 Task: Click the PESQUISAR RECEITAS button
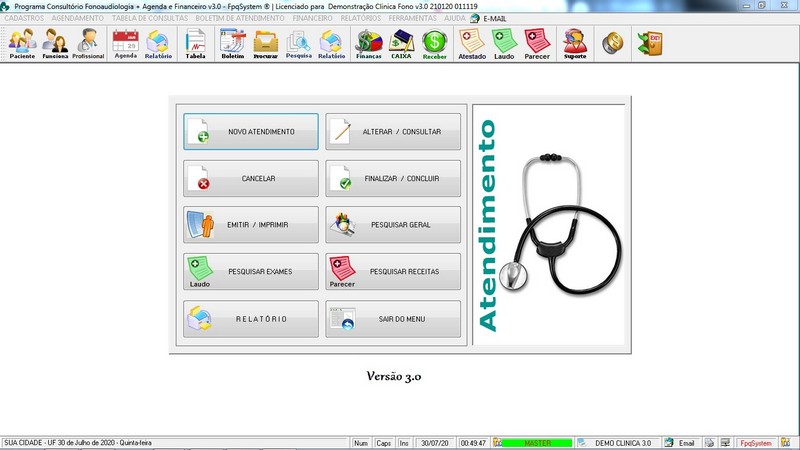tap(393, 272)
